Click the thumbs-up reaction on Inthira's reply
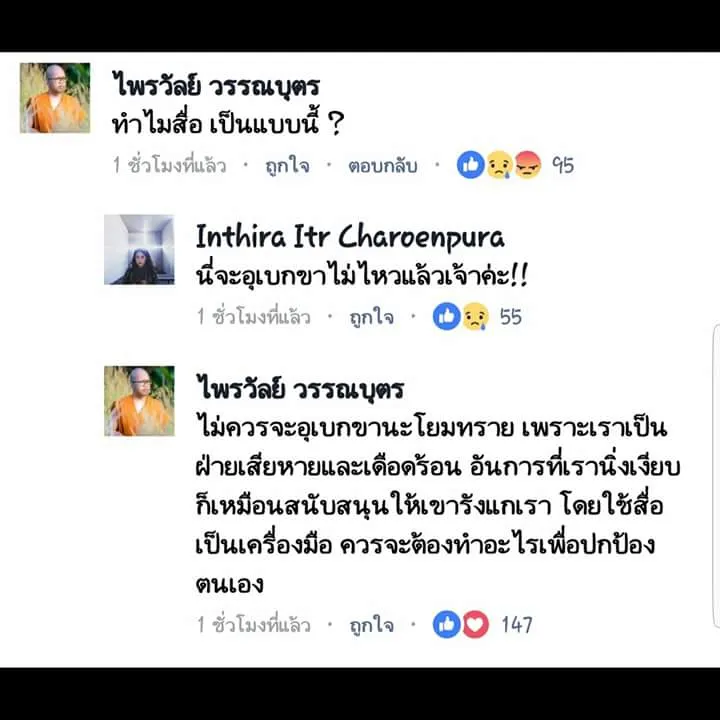 [x=446, y=316]
